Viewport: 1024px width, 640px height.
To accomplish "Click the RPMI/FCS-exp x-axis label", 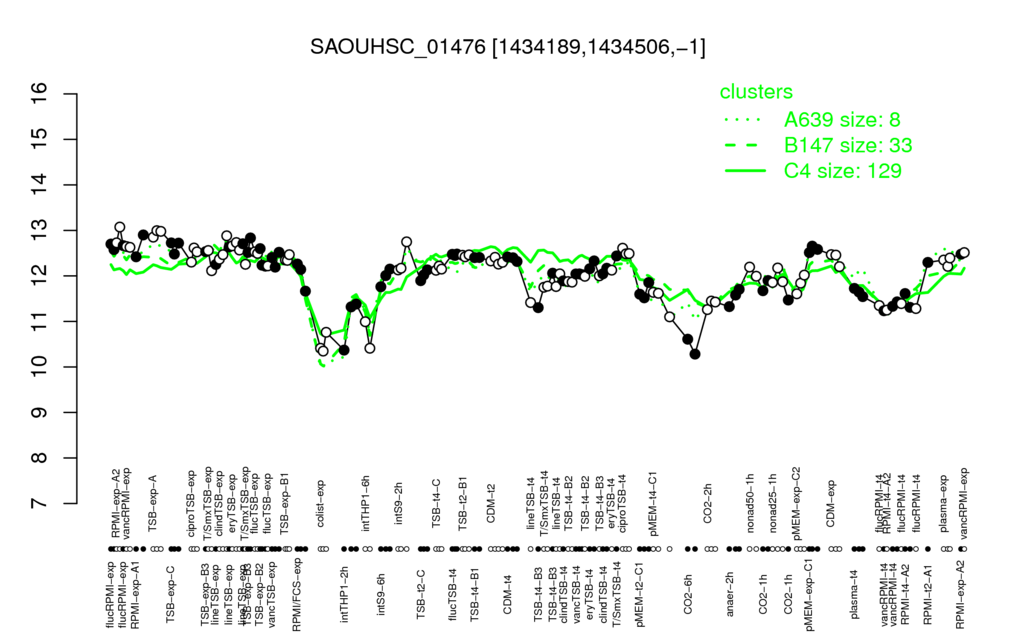I will [296, 594].
